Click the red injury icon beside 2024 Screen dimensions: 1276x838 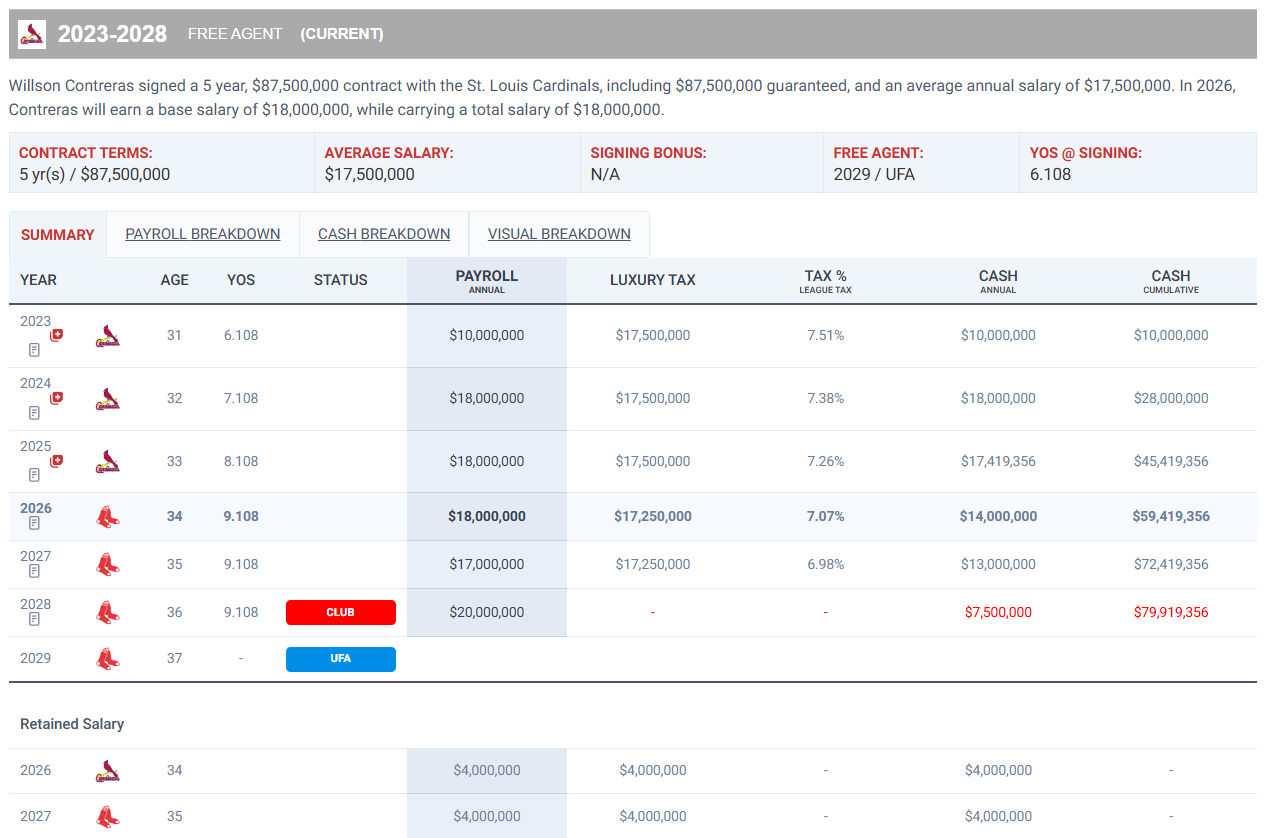(57, 397)
